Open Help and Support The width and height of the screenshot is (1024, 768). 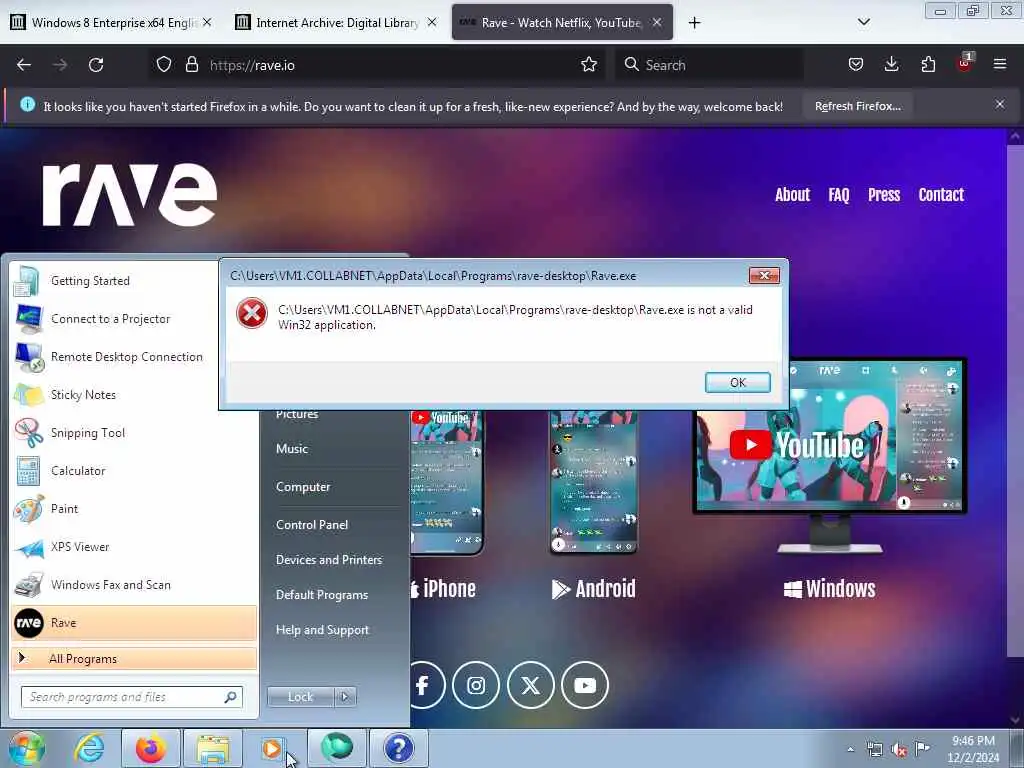(x=322, y=630)
